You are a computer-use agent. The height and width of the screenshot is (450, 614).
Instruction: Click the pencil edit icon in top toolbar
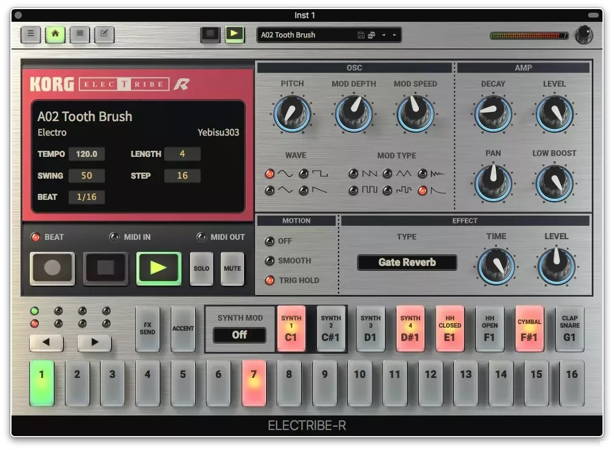(103, 34)
